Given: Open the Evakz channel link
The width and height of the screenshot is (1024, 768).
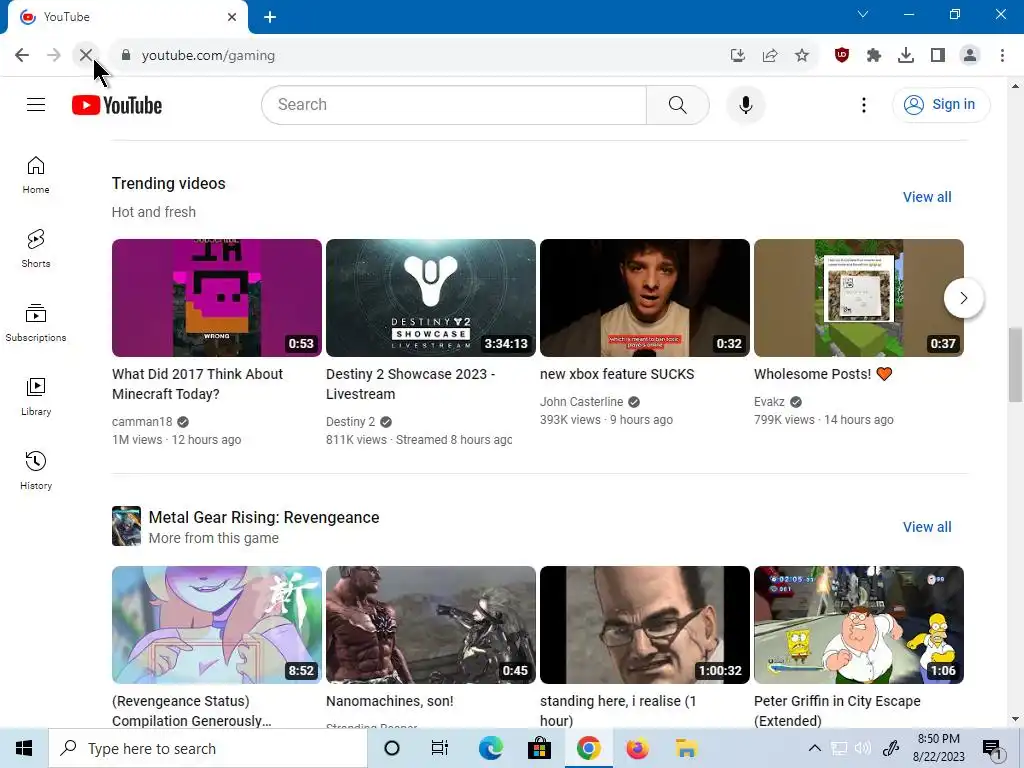Looking at the screenshot, I should pos(769,402).
